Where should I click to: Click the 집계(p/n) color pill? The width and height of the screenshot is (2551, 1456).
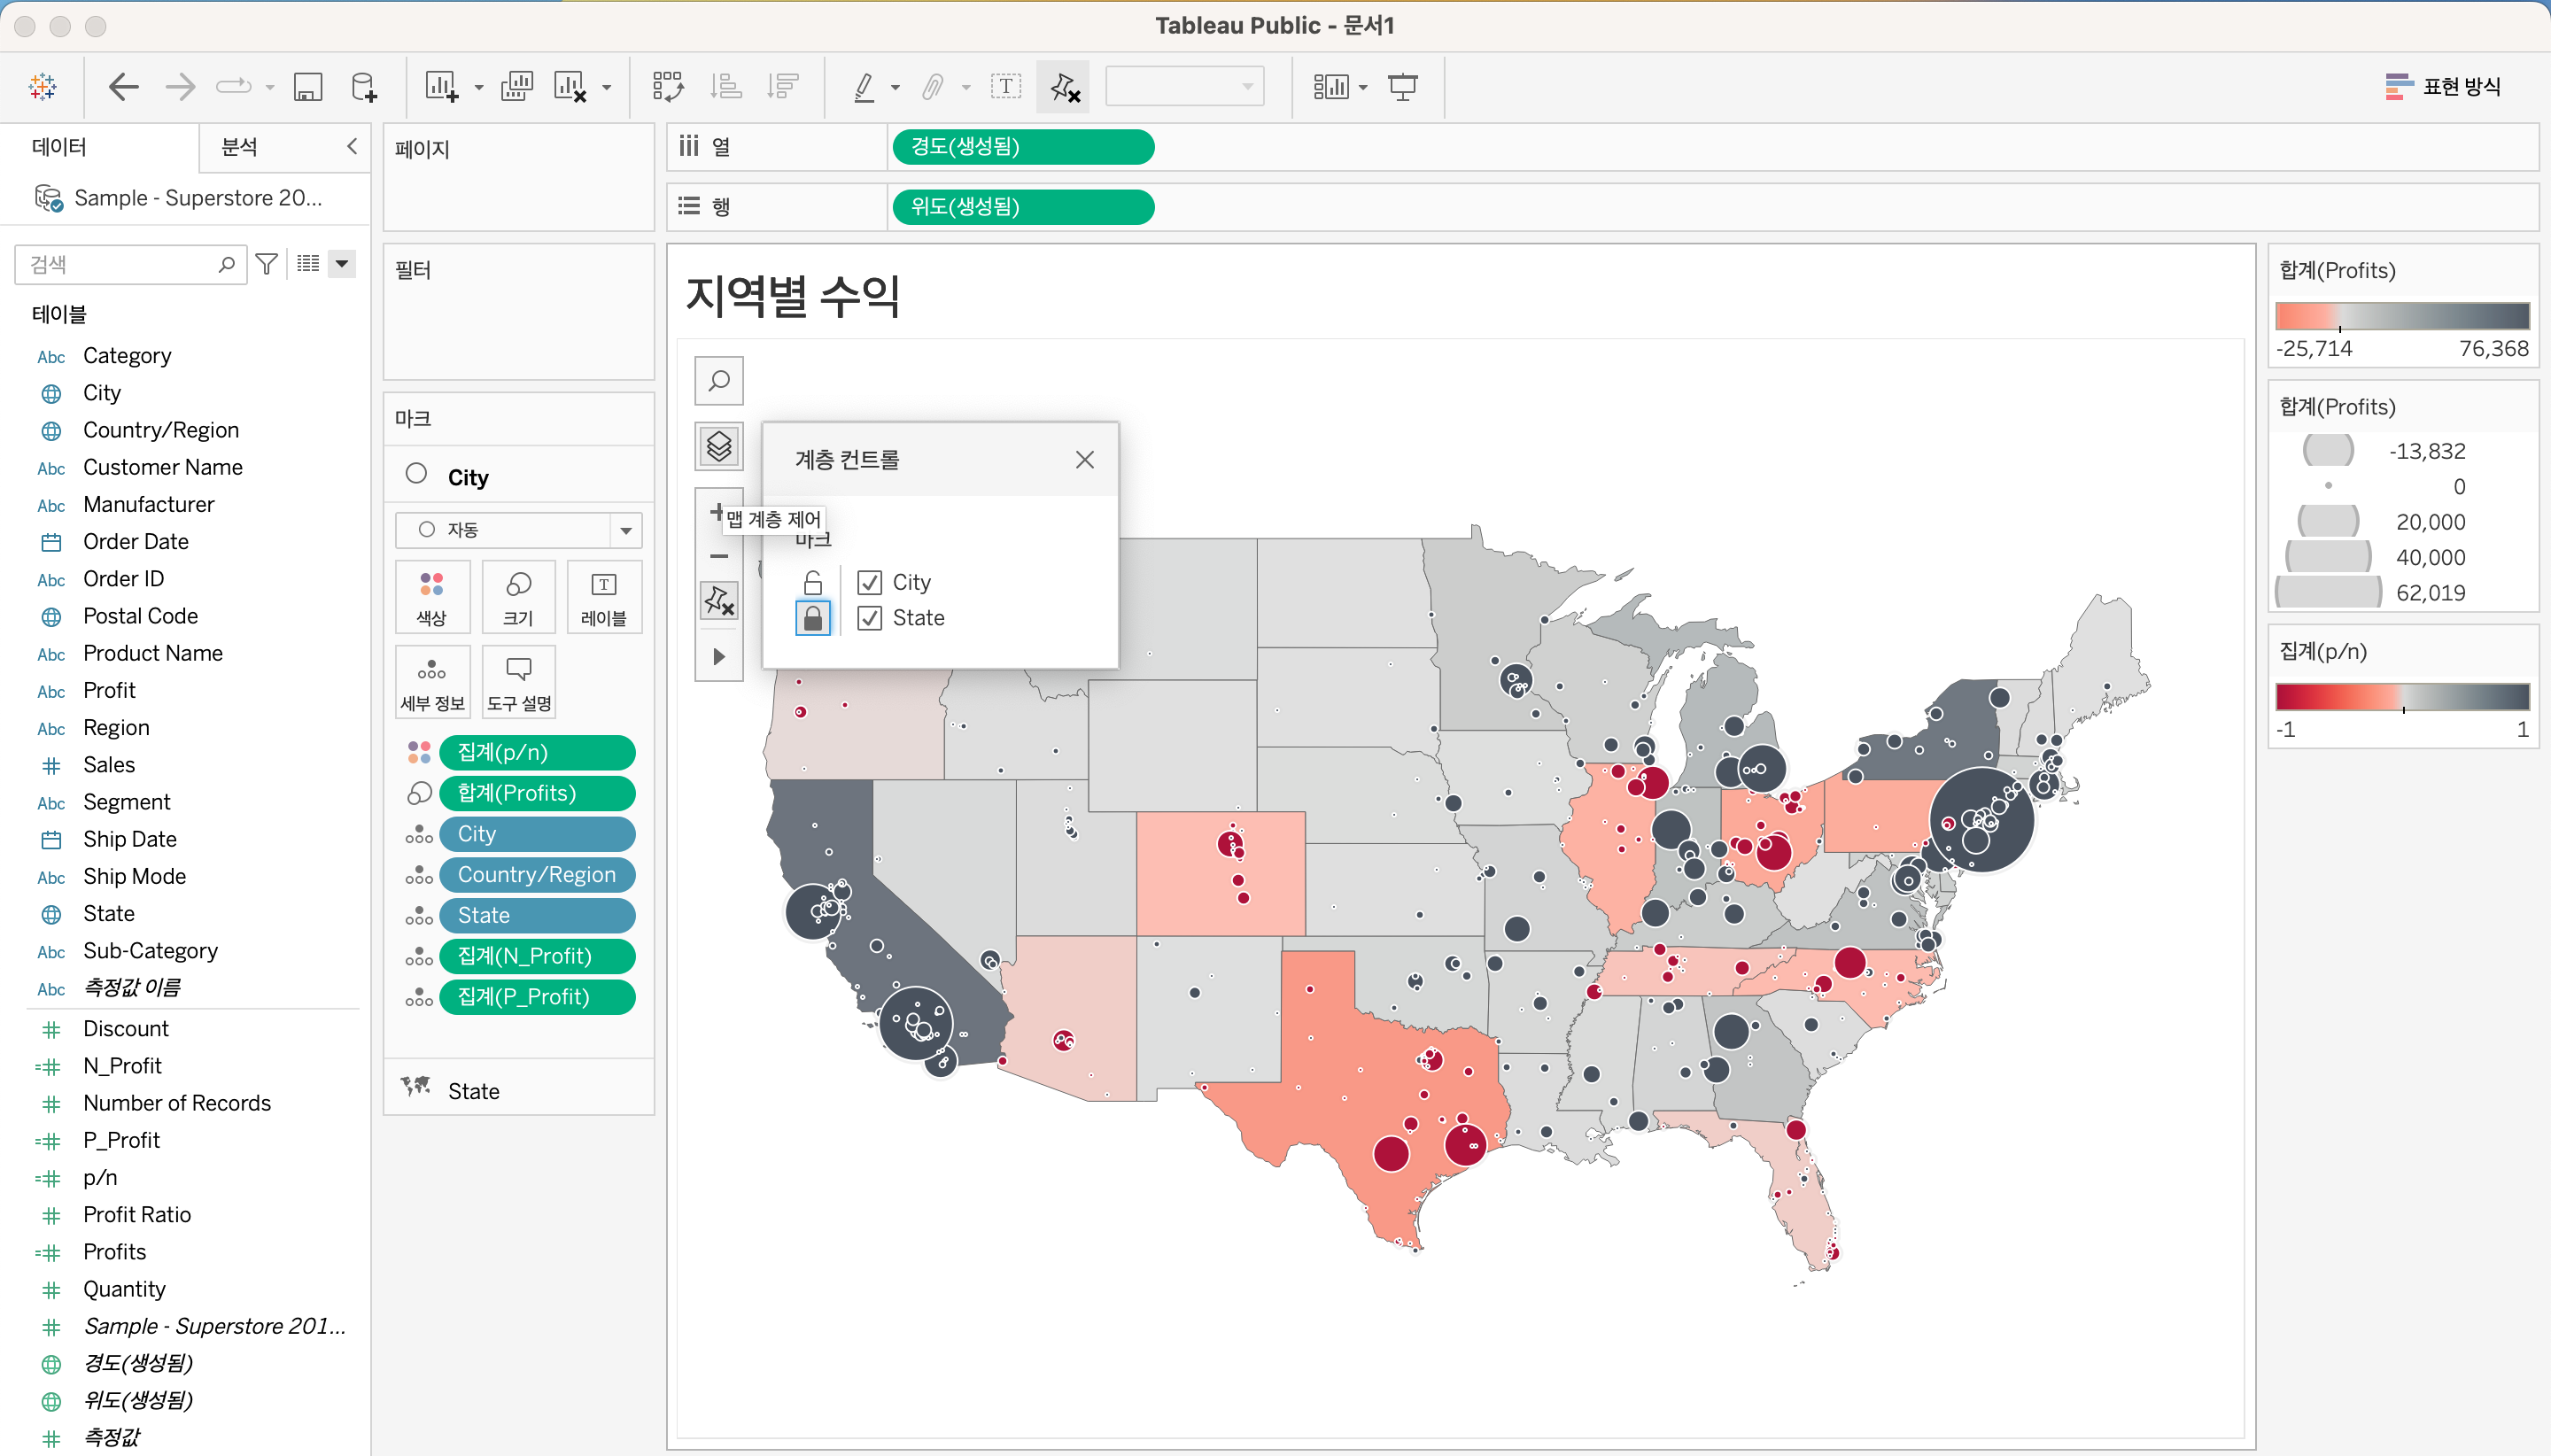tap(537, 752)
